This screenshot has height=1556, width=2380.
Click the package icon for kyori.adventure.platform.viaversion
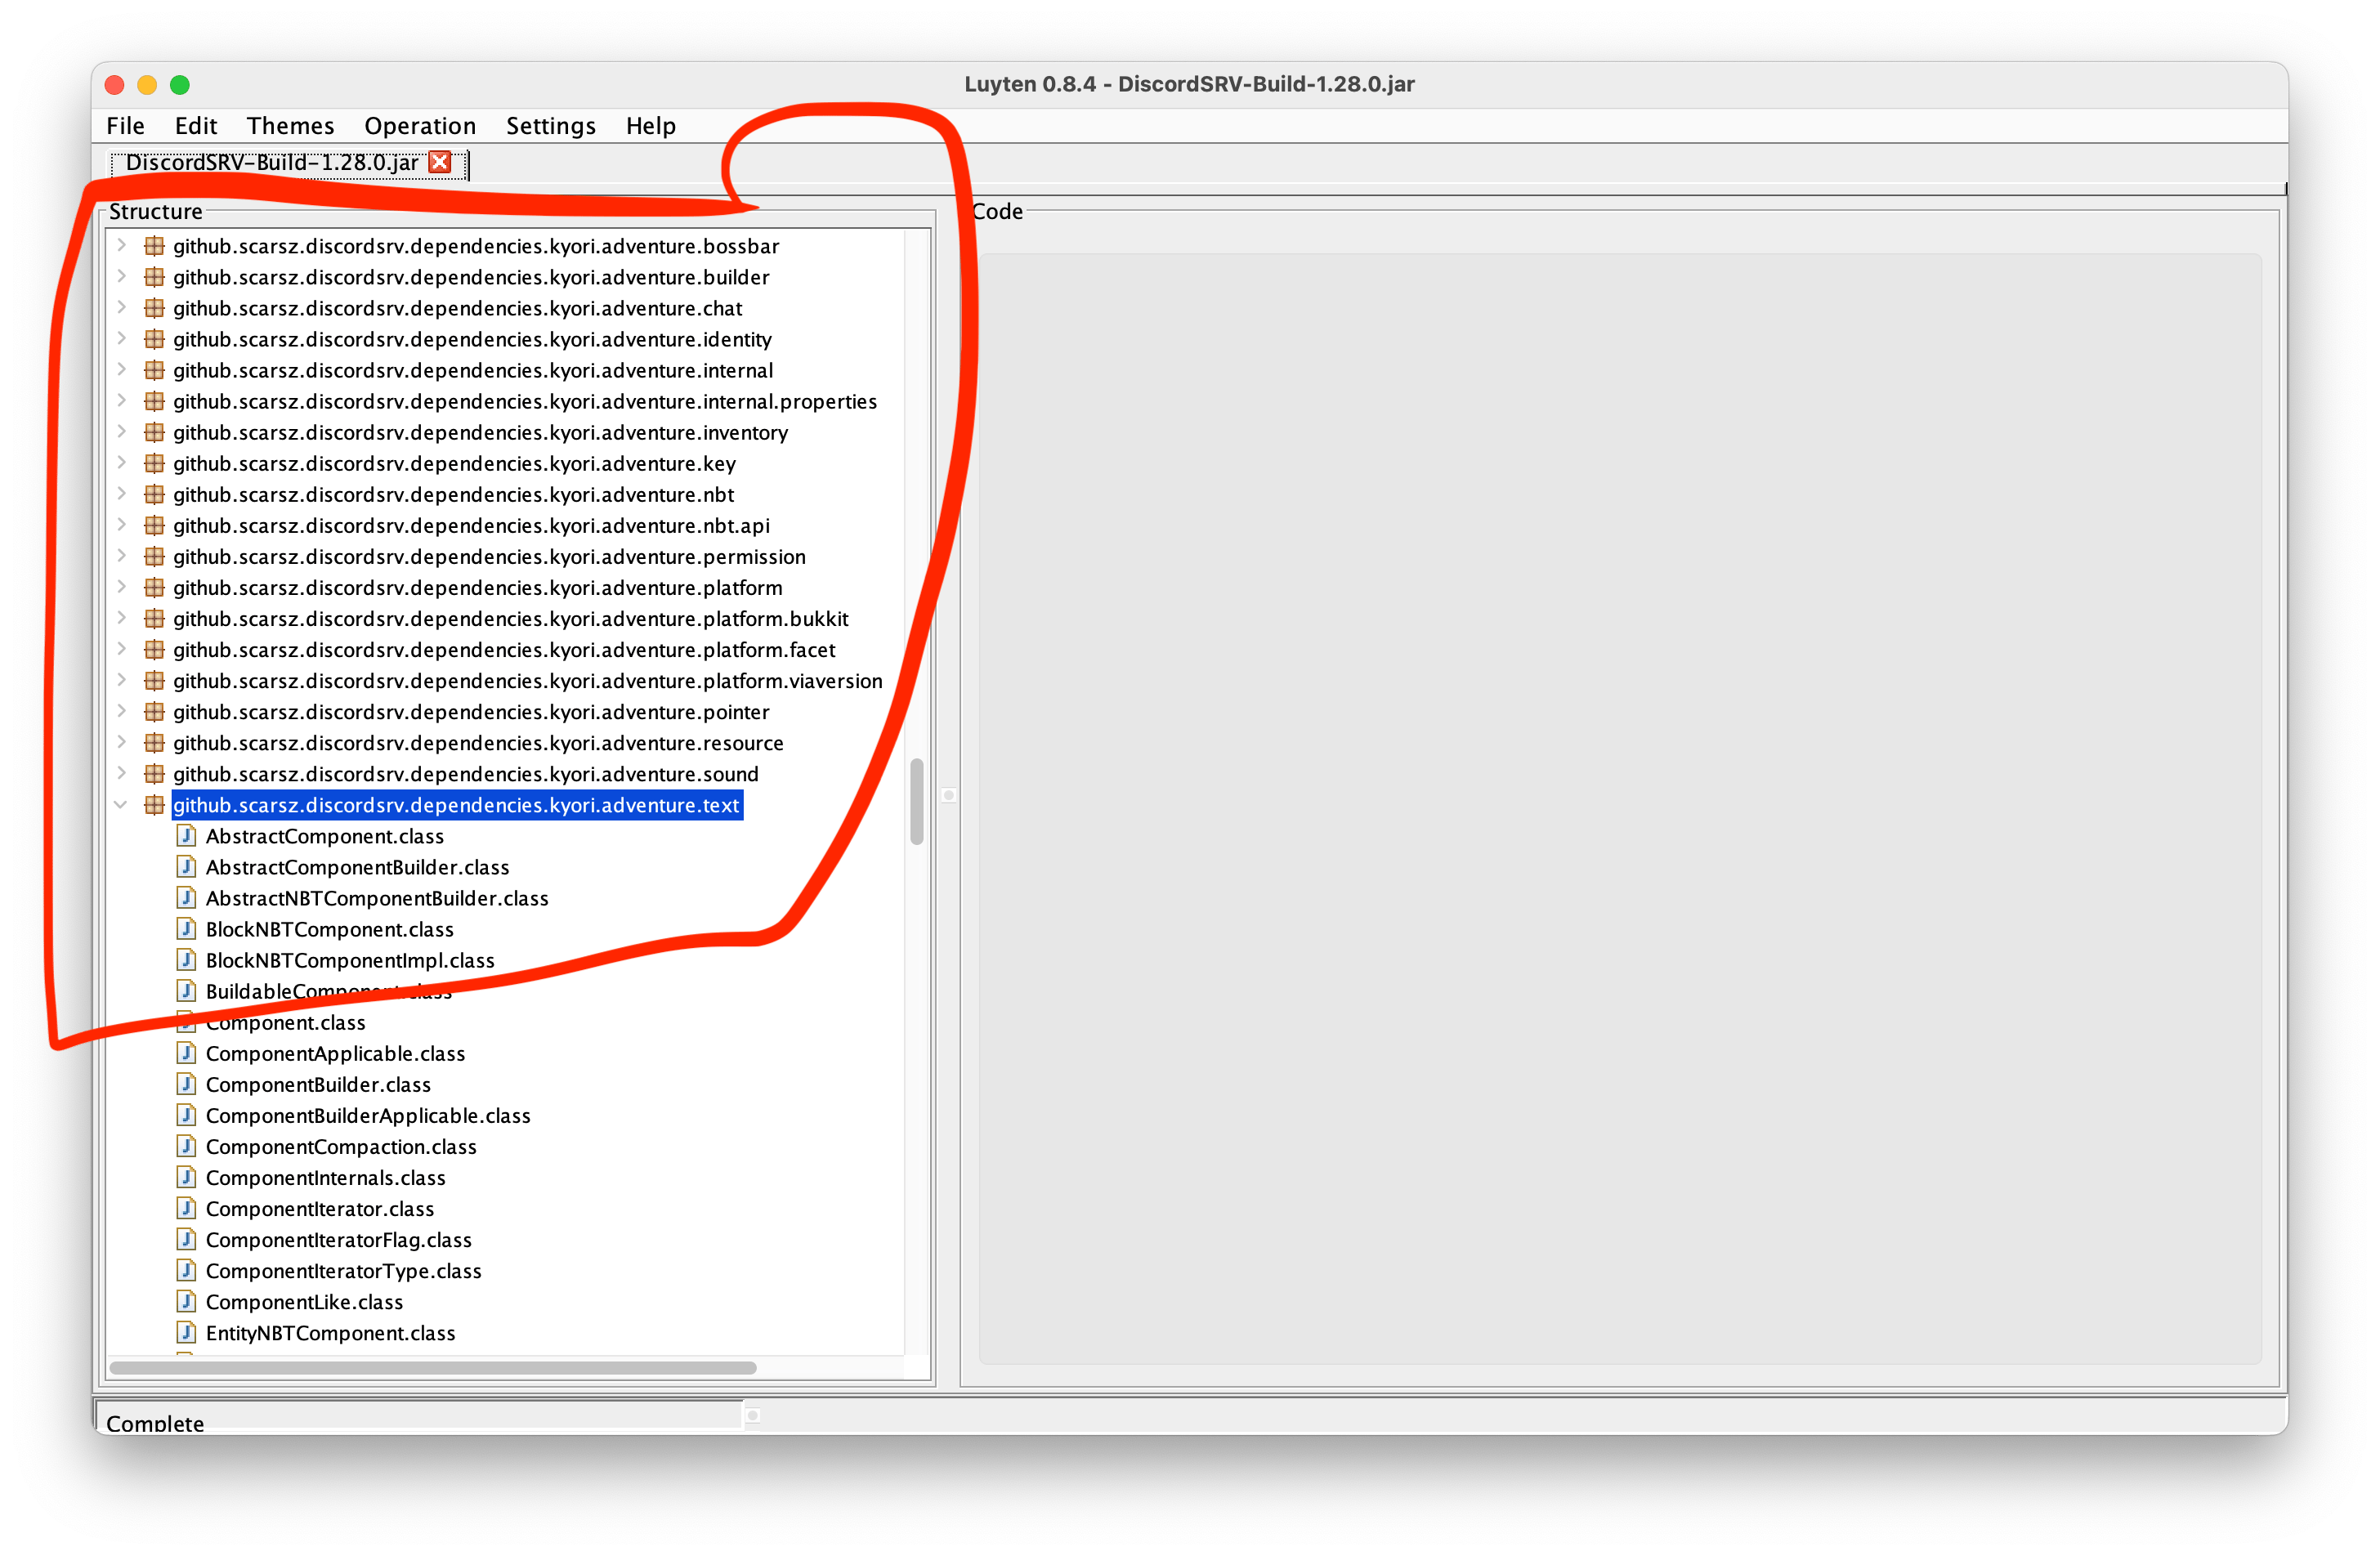coord(154,680)
